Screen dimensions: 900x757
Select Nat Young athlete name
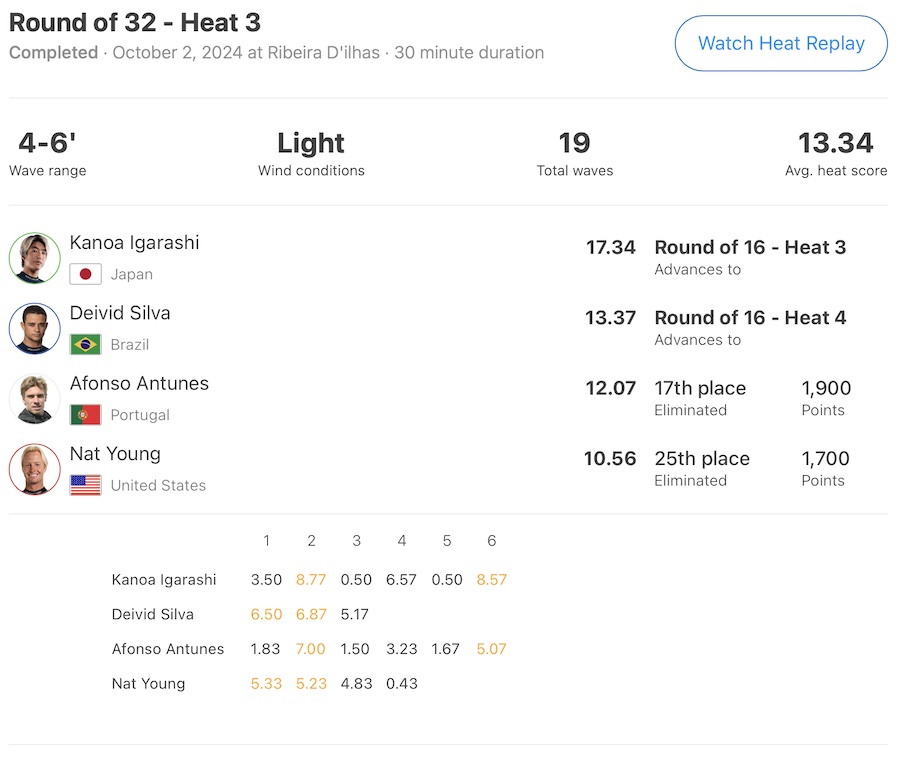click(x=115, y=454)
